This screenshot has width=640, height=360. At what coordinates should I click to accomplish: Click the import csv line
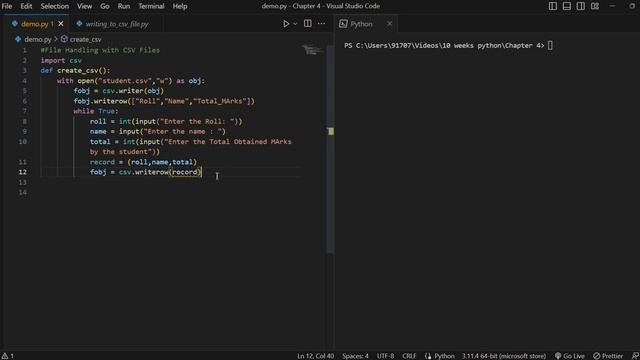61,60
